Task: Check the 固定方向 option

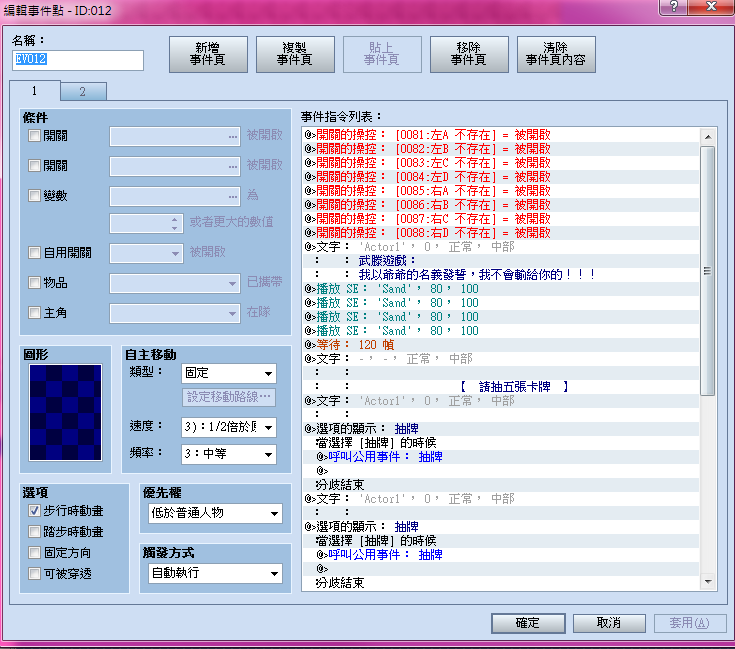Action: 34,553
